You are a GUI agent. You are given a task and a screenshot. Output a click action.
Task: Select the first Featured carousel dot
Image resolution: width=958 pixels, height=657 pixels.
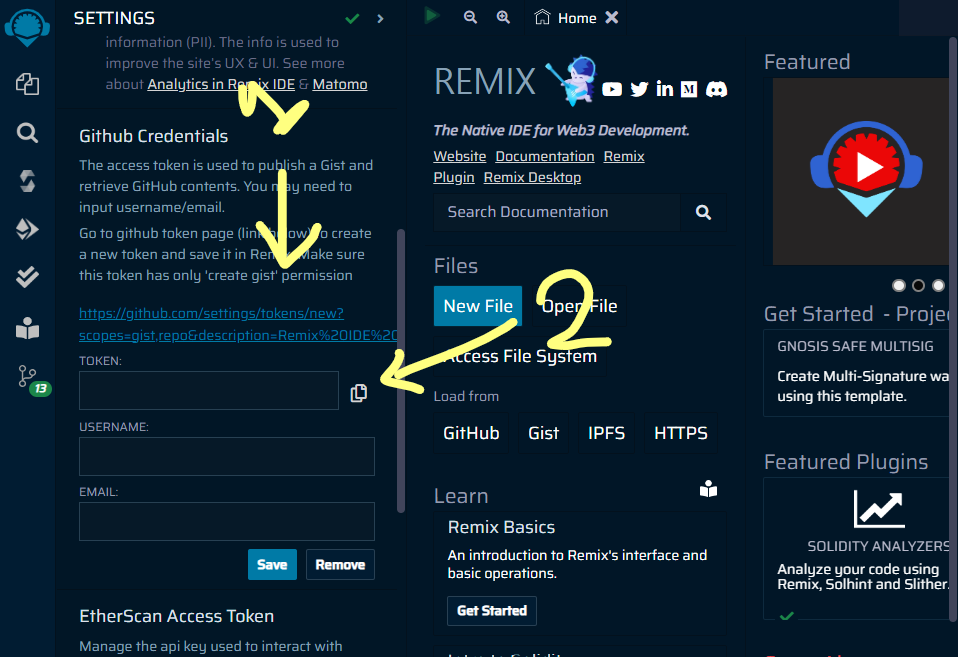pos(899,285)
